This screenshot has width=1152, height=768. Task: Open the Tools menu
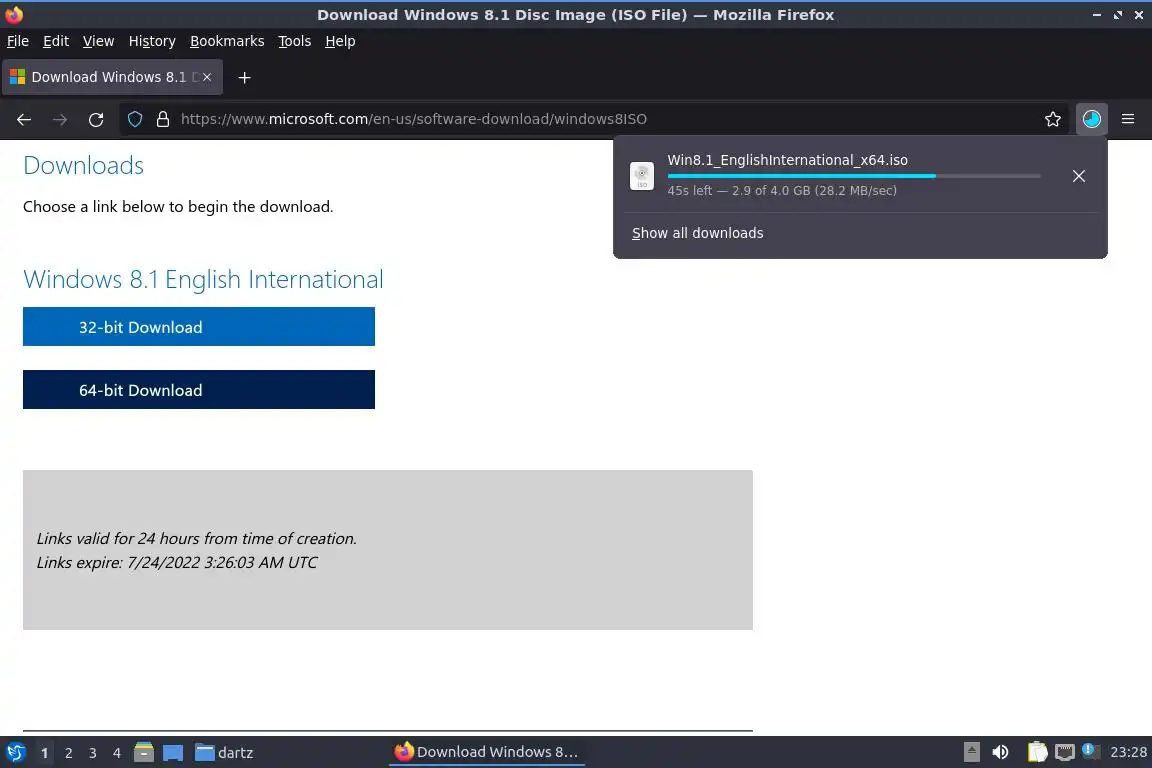pos(295,41)
